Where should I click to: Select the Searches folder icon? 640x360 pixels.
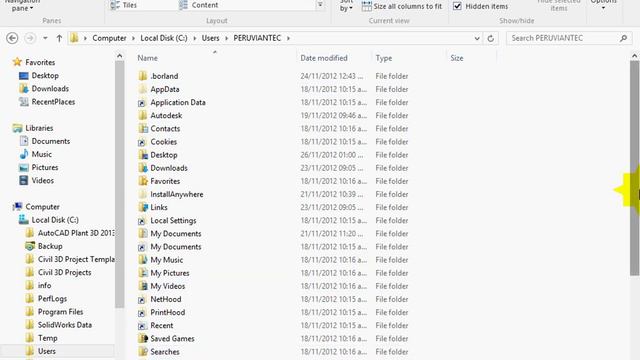[142, 351]
